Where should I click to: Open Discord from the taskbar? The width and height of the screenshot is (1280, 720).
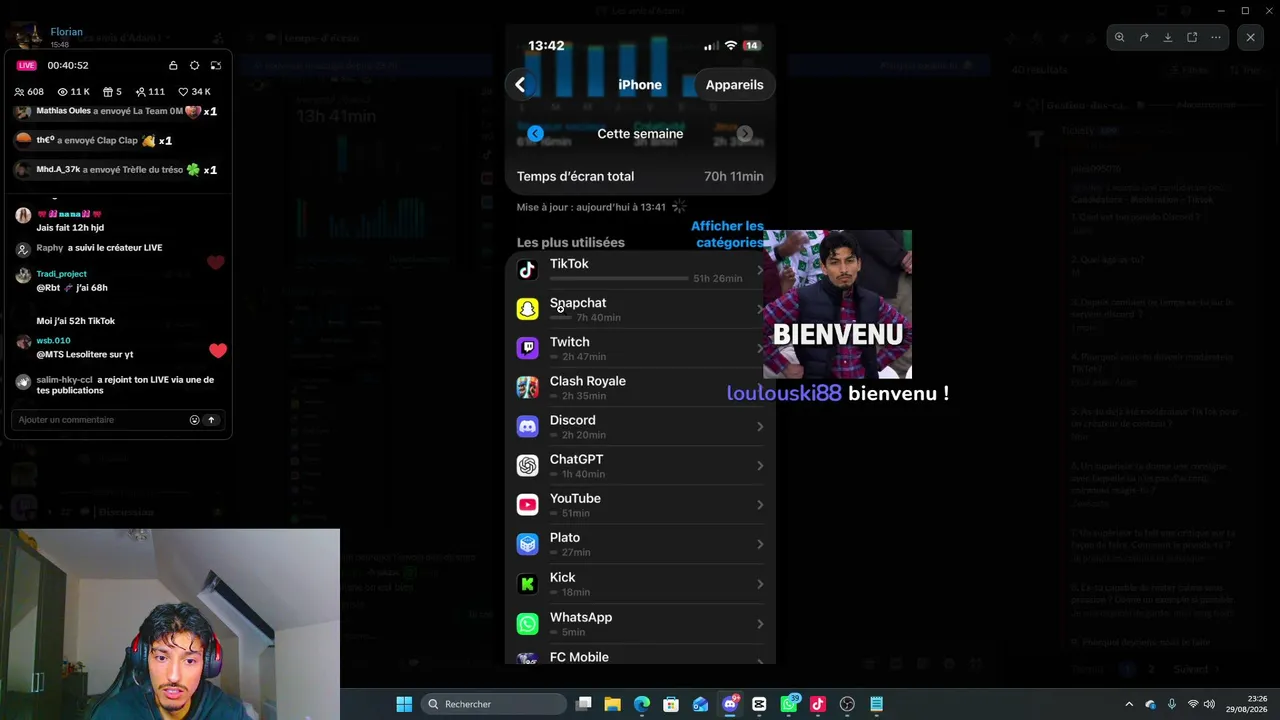point(730,704)
